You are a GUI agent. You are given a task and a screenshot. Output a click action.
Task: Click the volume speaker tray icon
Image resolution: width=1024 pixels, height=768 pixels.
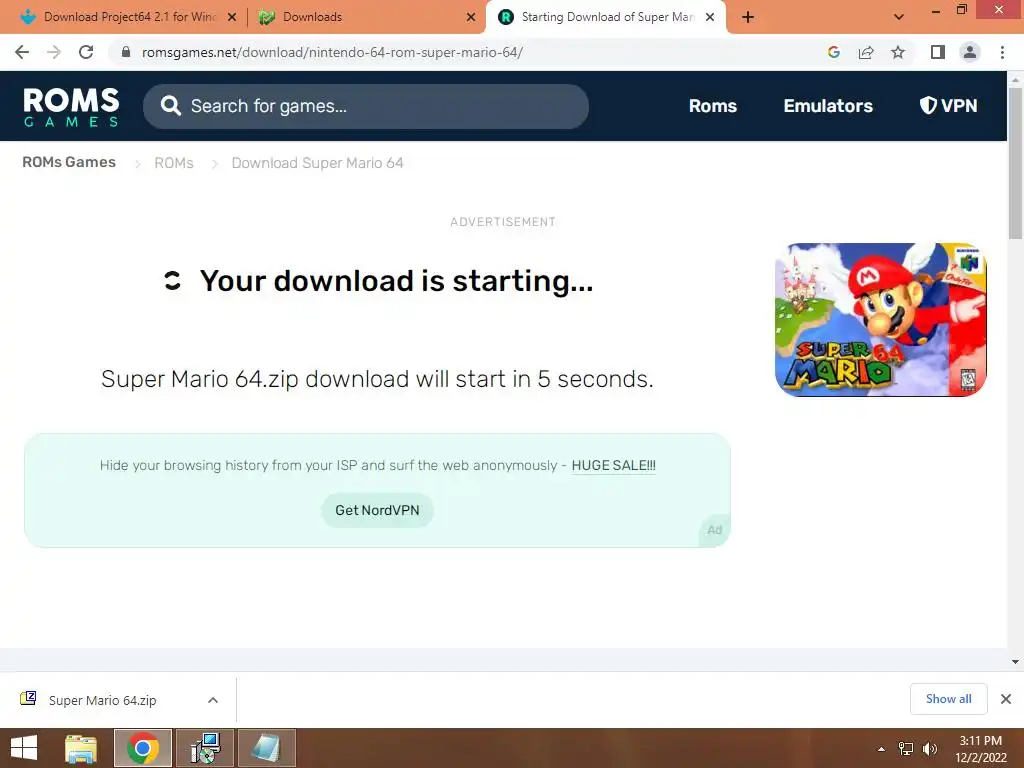929,749
